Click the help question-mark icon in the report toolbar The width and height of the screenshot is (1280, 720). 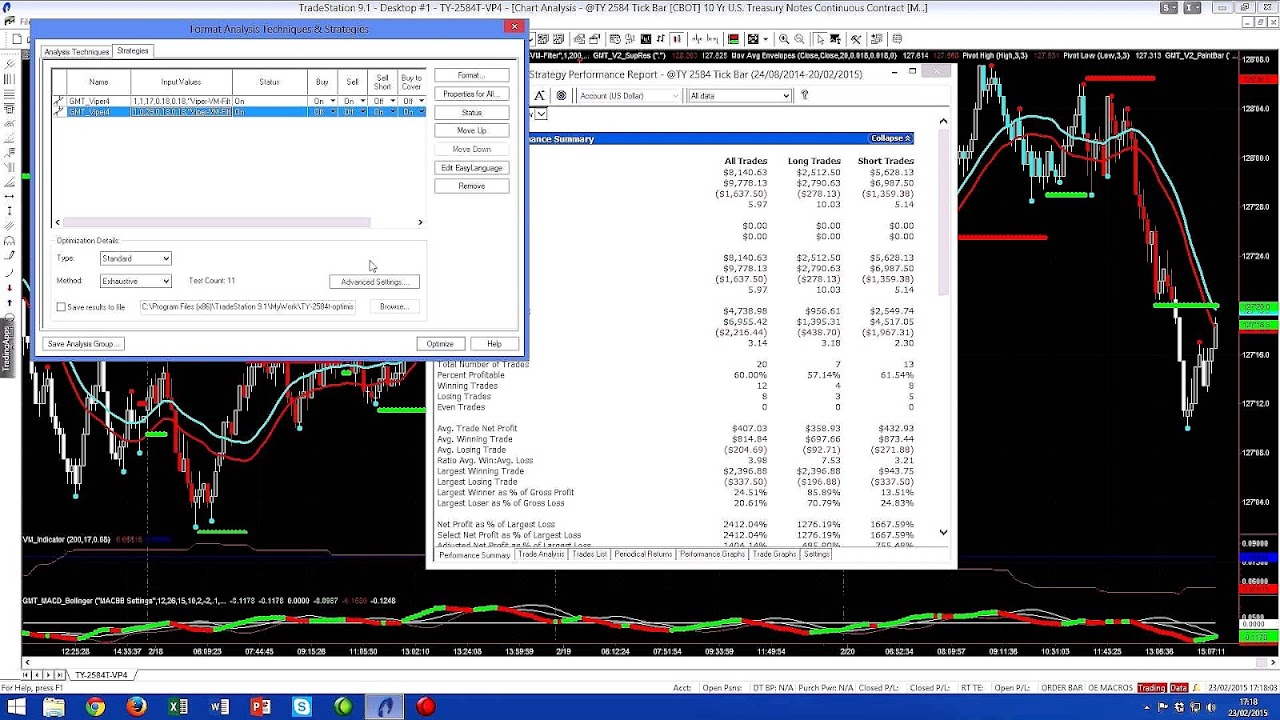(x=805, y=95)
